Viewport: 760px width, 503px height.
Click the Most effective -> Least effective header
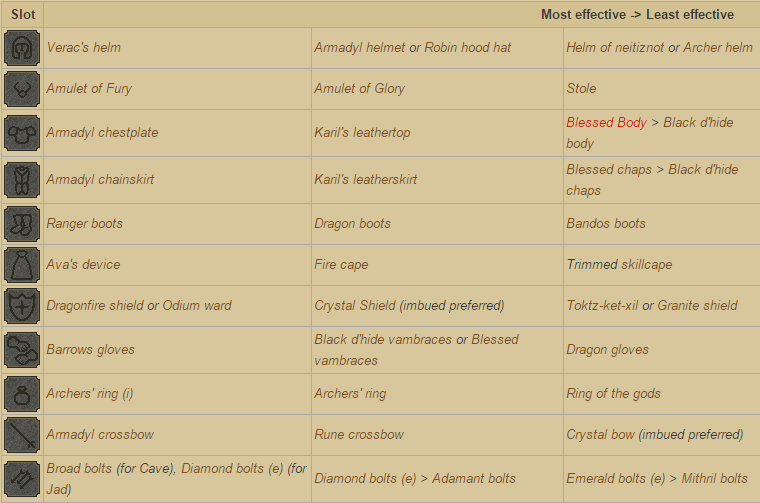tap(637, 15)
